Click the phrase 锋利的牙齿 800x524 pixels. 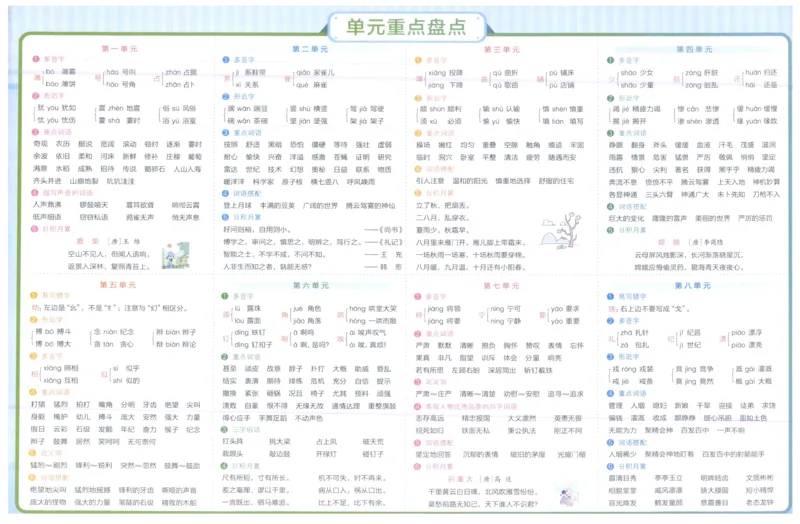tap(136, 490)
